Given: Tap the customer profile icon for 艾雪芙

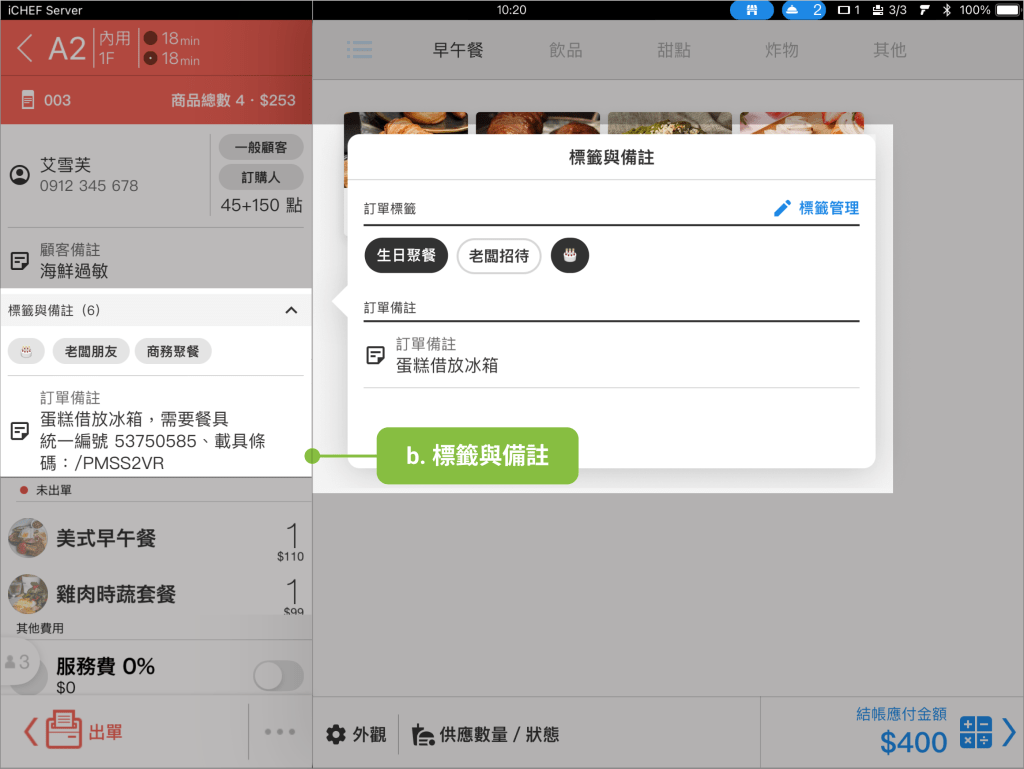Looking at the screenshot, I should click(19, 175).
